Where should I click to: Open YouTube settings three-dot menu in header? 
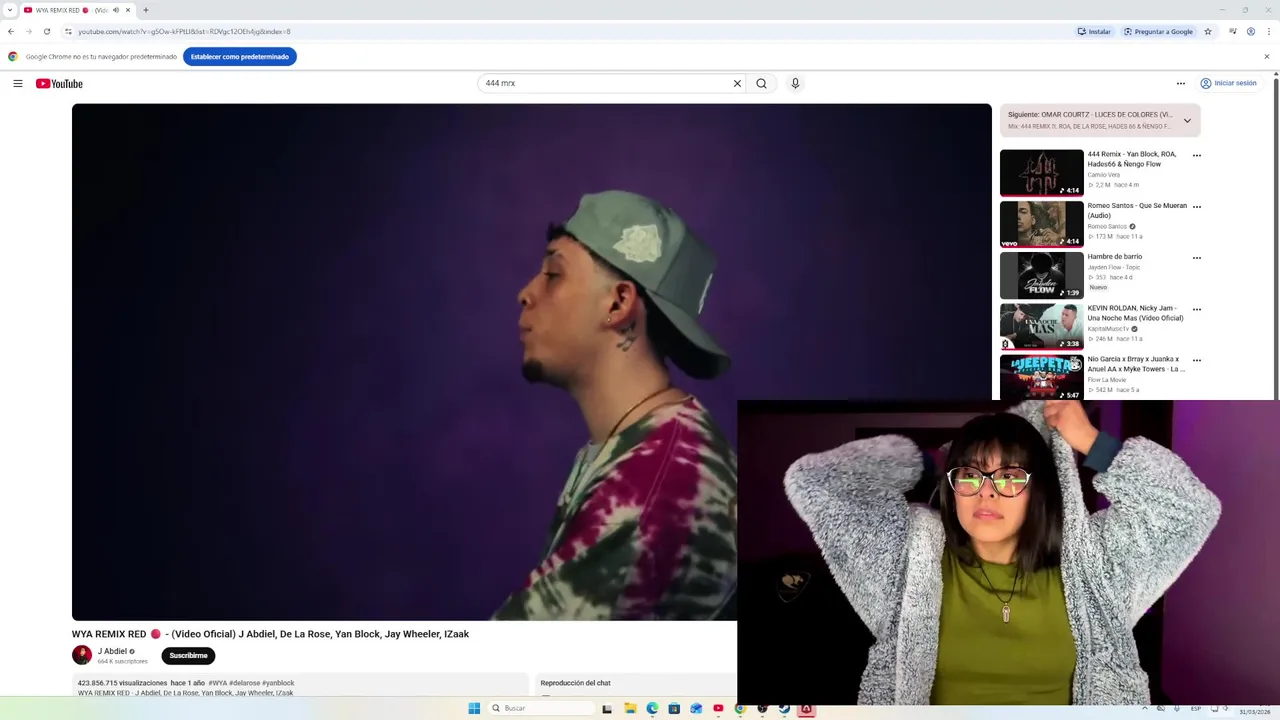(1180, 84)
